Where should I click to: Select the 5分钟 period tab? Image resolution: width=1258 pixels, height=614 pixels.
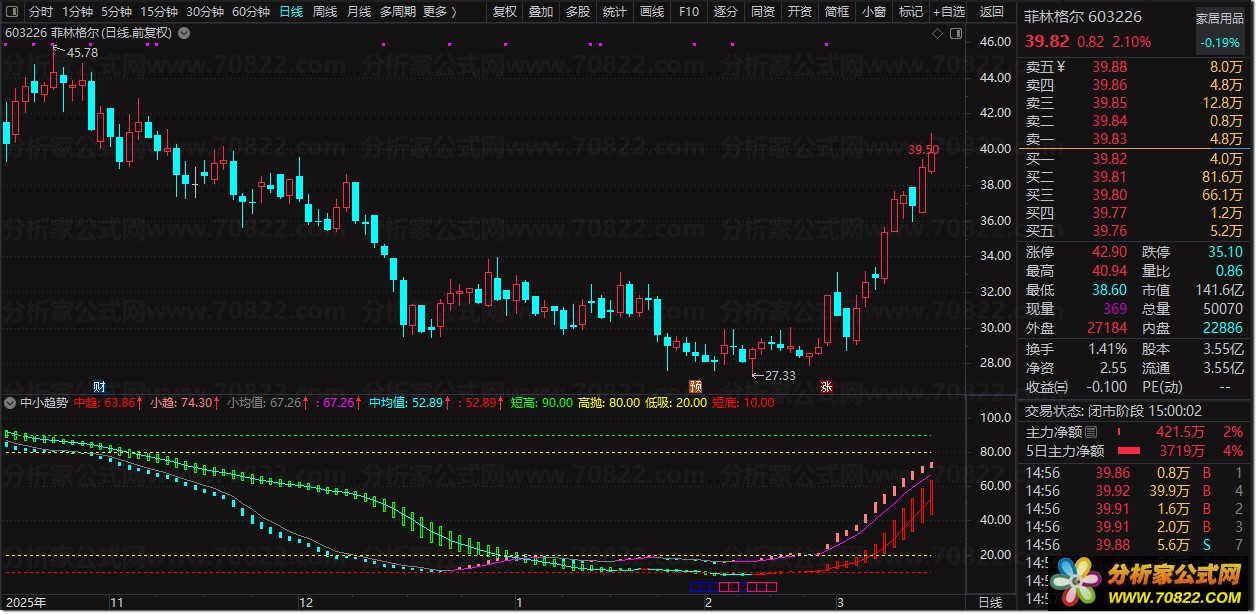click(x=116, y=12)
